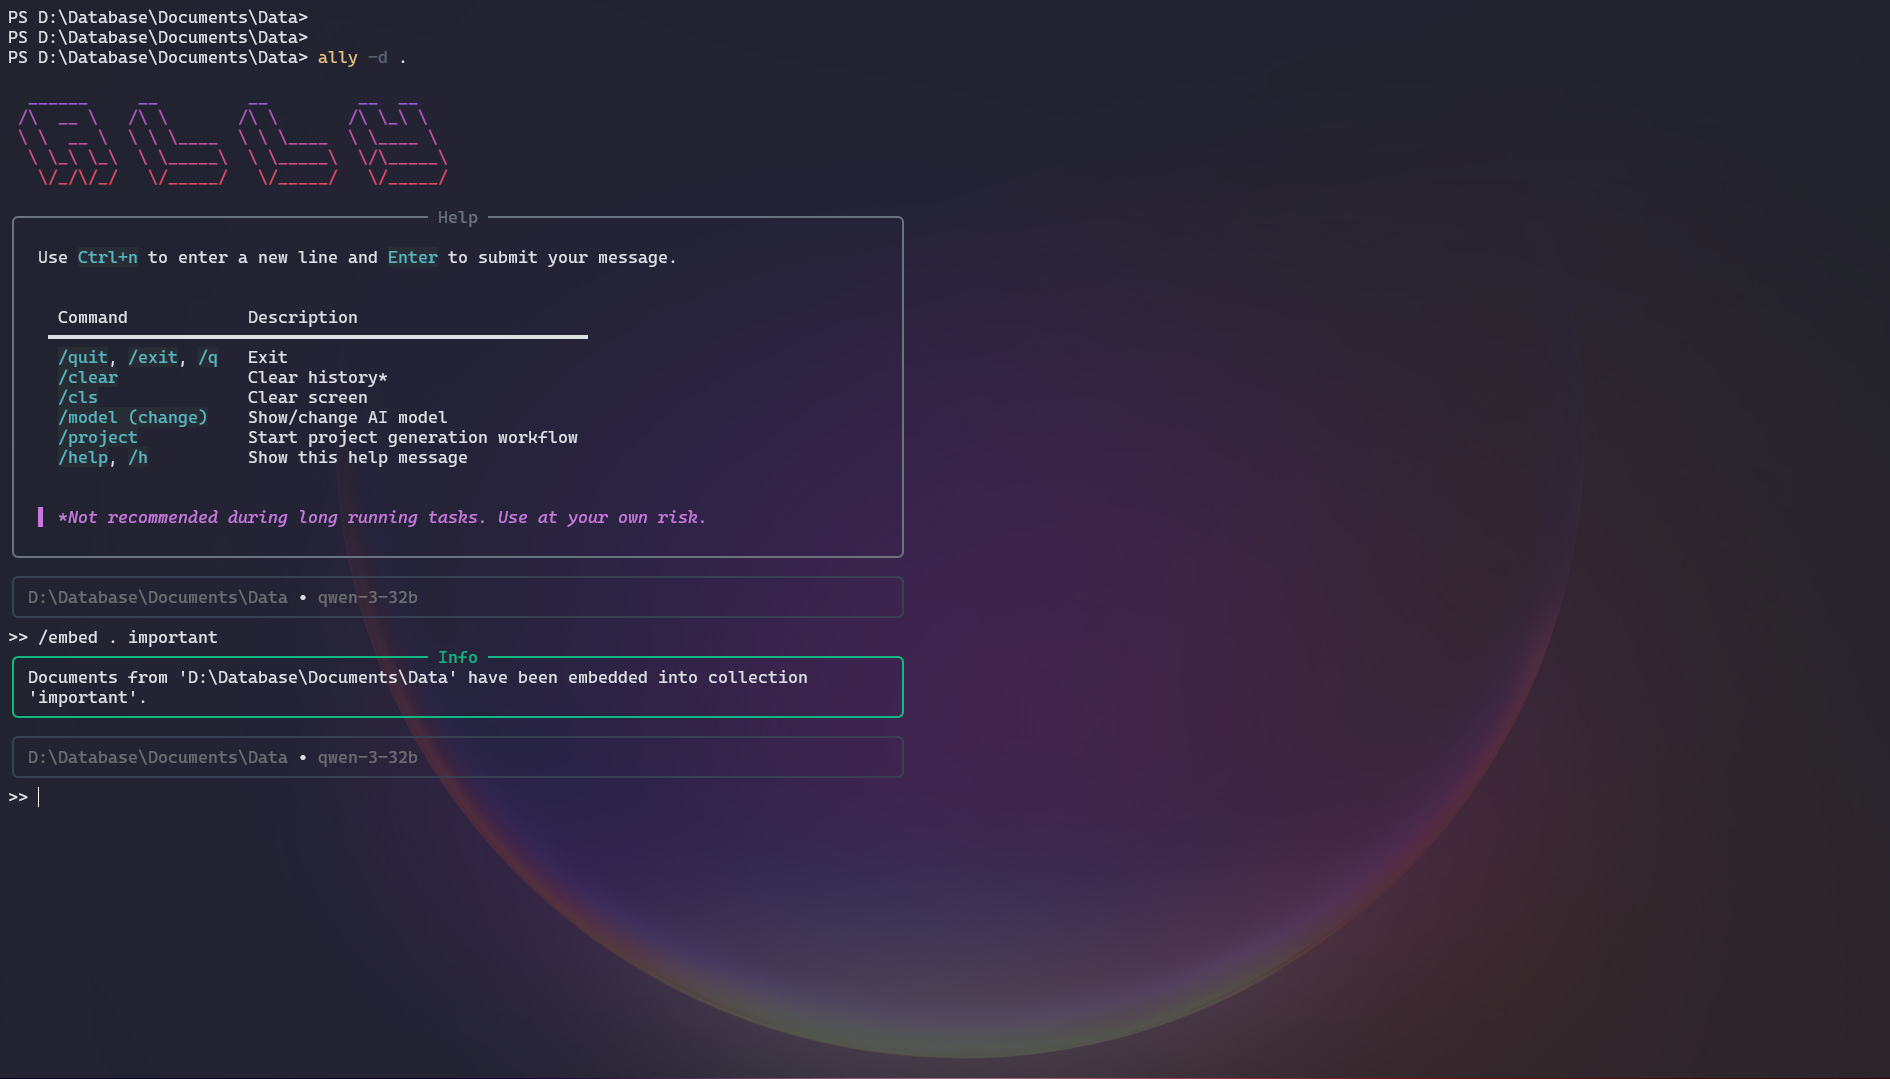Viewport: 1890px width, 1079px height.
Task: Click the upper qwen-3-32b status bar
Action: coord(458,597)
